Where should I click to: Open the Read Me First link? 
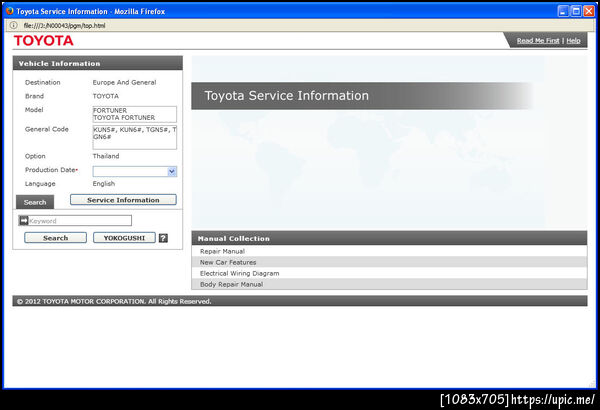[538, 41]
